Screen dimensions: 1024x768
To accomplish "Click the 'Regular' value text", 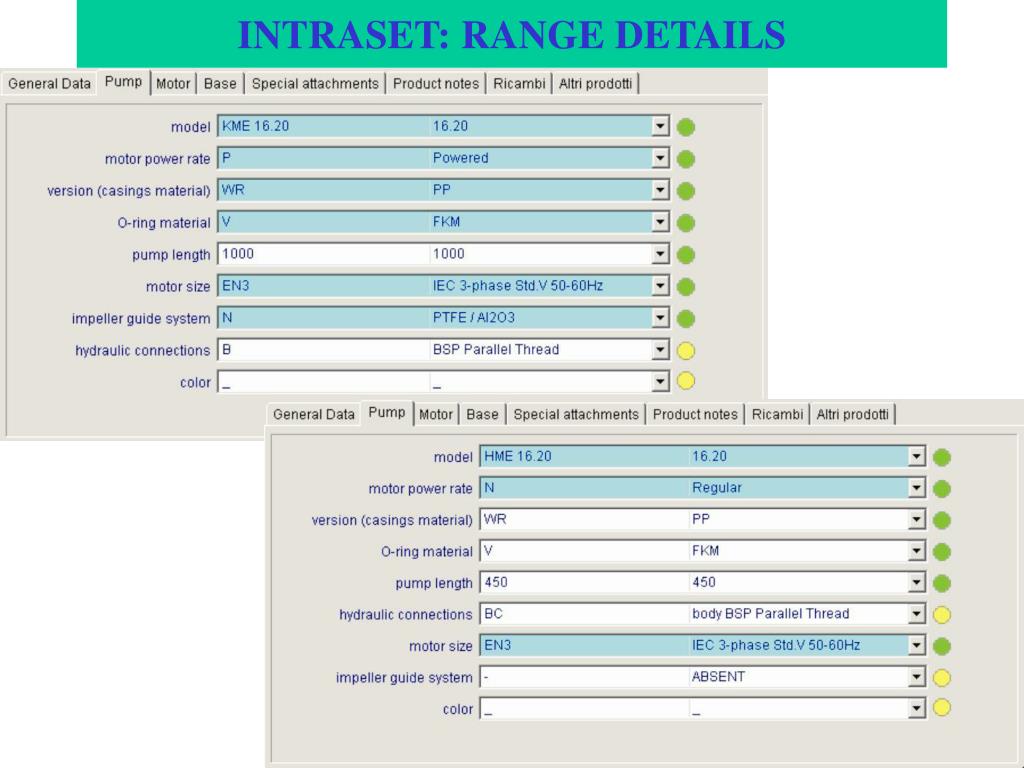I will (x=716, y=488).
